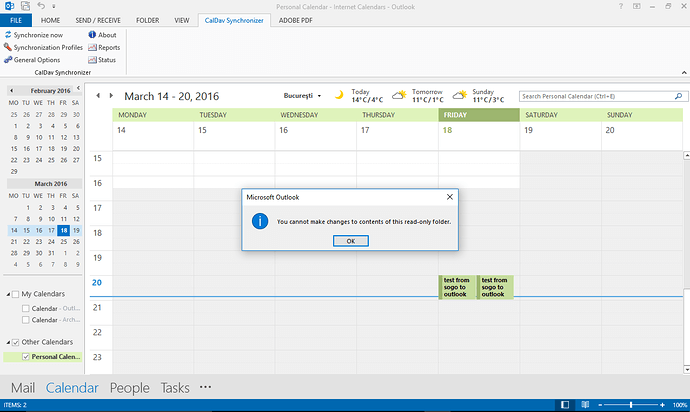The height and width of the screenshot is (412, 690).
Task: Click the calendar scrollbar down arrow
Action: point(686,369)
